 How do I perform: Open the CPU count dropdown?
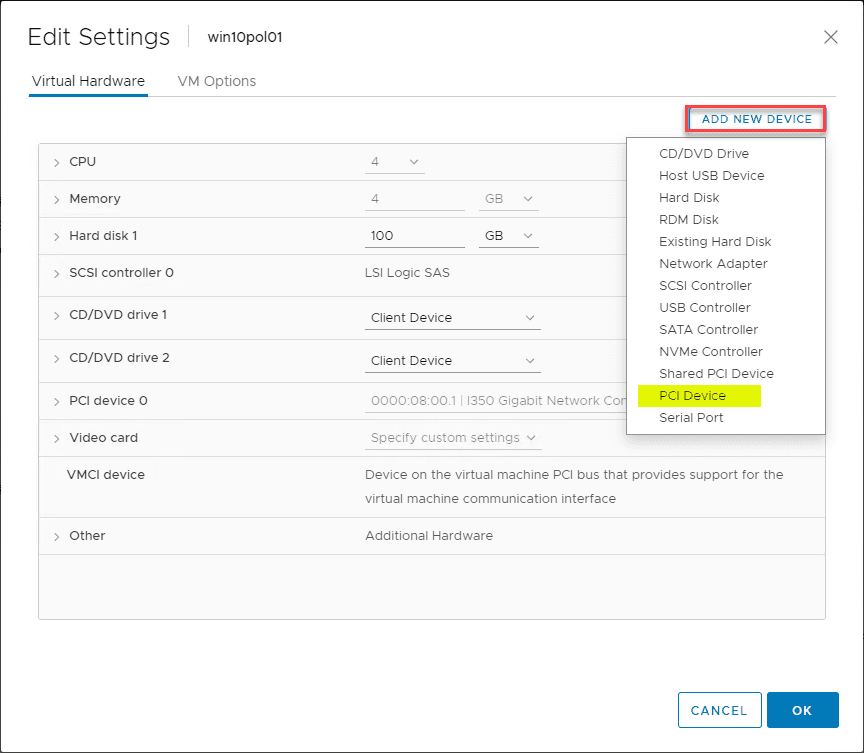point(396,162)
